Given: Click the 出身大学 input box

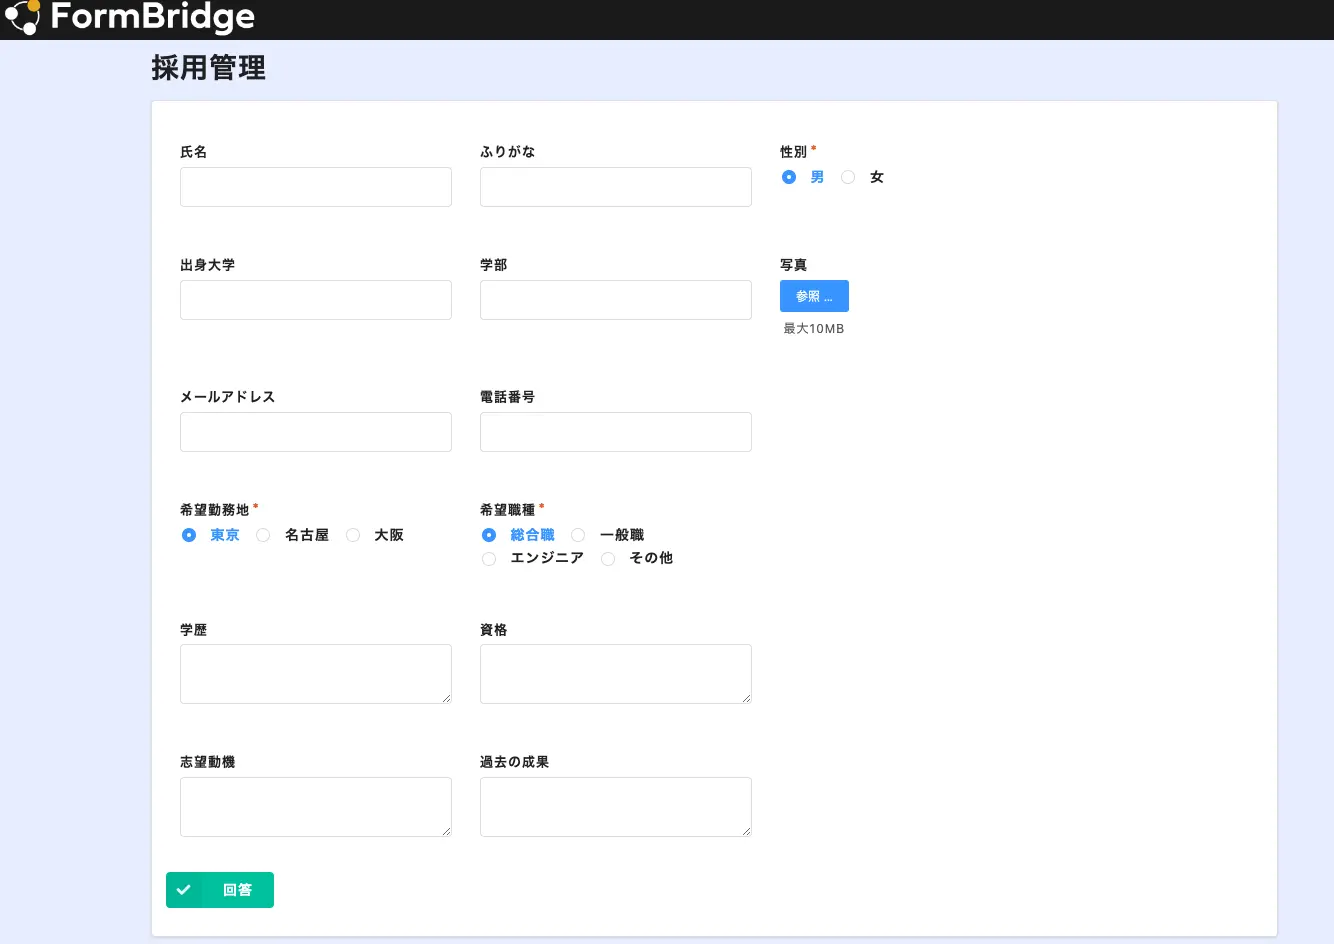Looking at the screenshot, I should tap(316, 300).
